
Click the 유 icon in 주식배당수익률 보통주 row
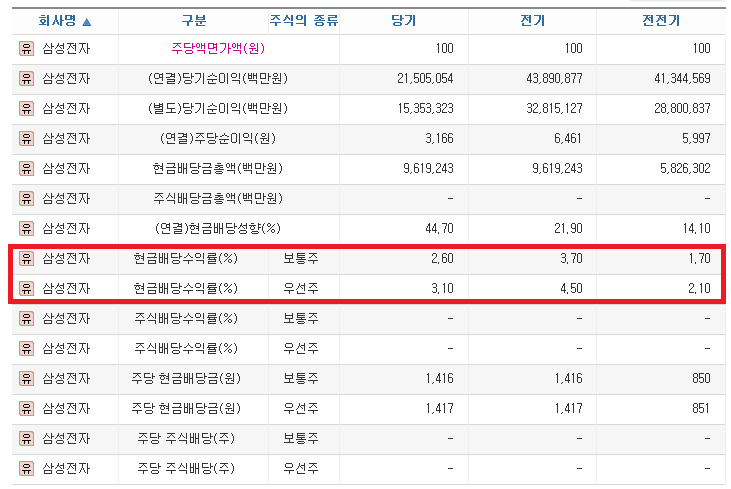[26, 318]
